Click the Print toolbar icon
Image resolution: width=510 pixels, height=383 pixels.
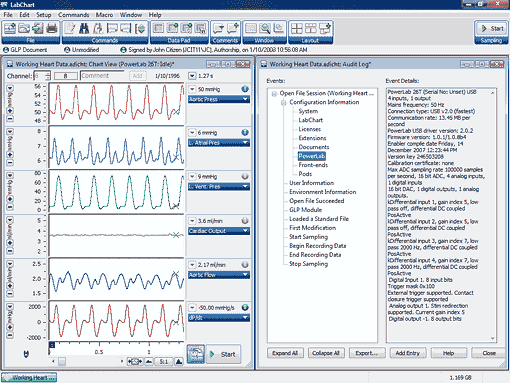click(x=52, y=29)
